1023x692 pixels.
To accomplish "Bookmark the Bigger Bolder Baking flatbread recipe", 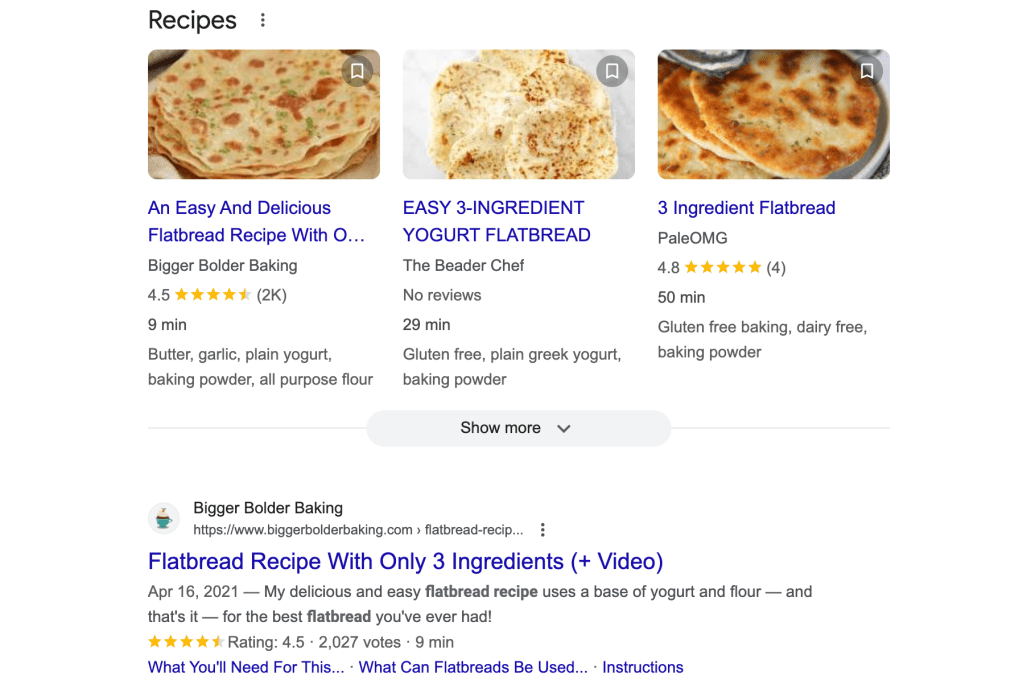I will 357,71.
